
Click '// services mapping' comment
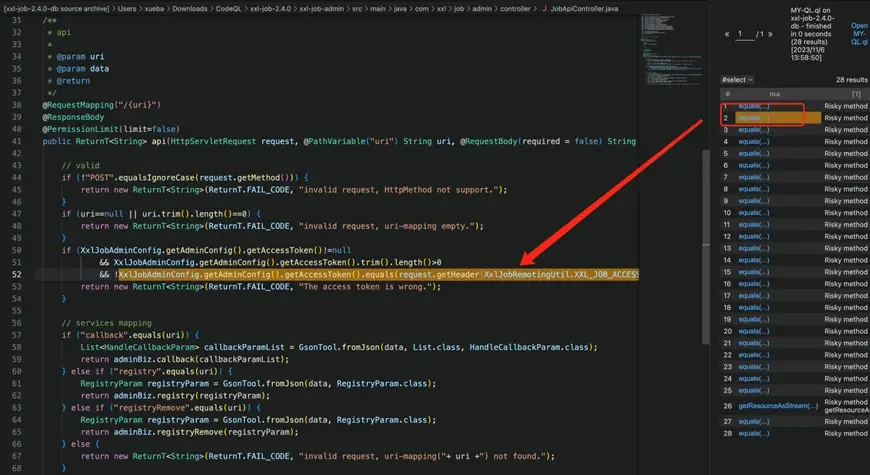tap(107, 323)
